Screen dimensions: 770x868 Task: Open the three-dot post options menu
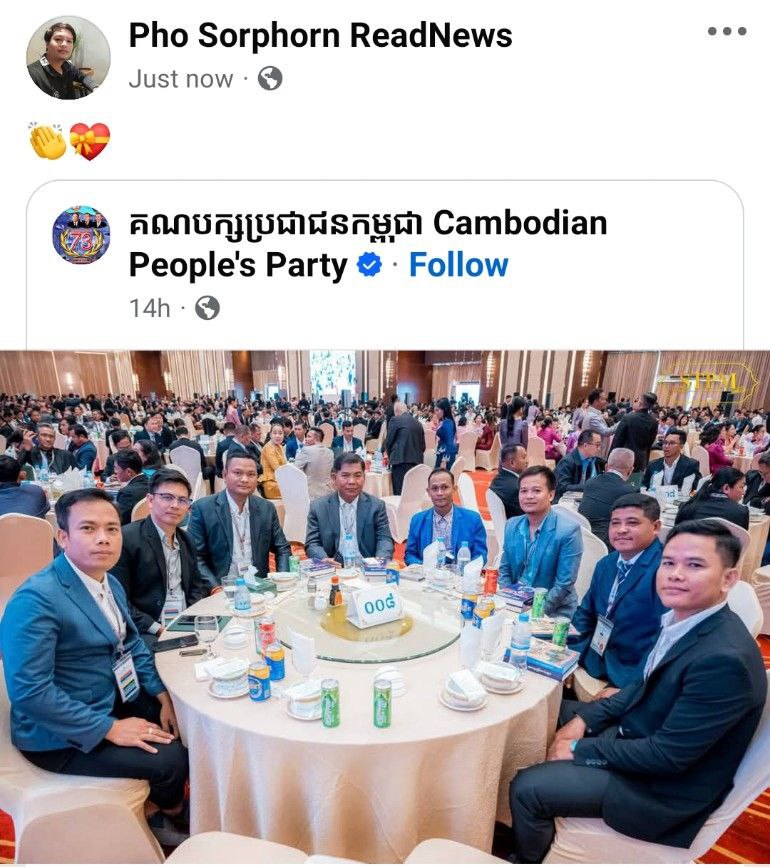pyautogui.click(x=727, y=31)
